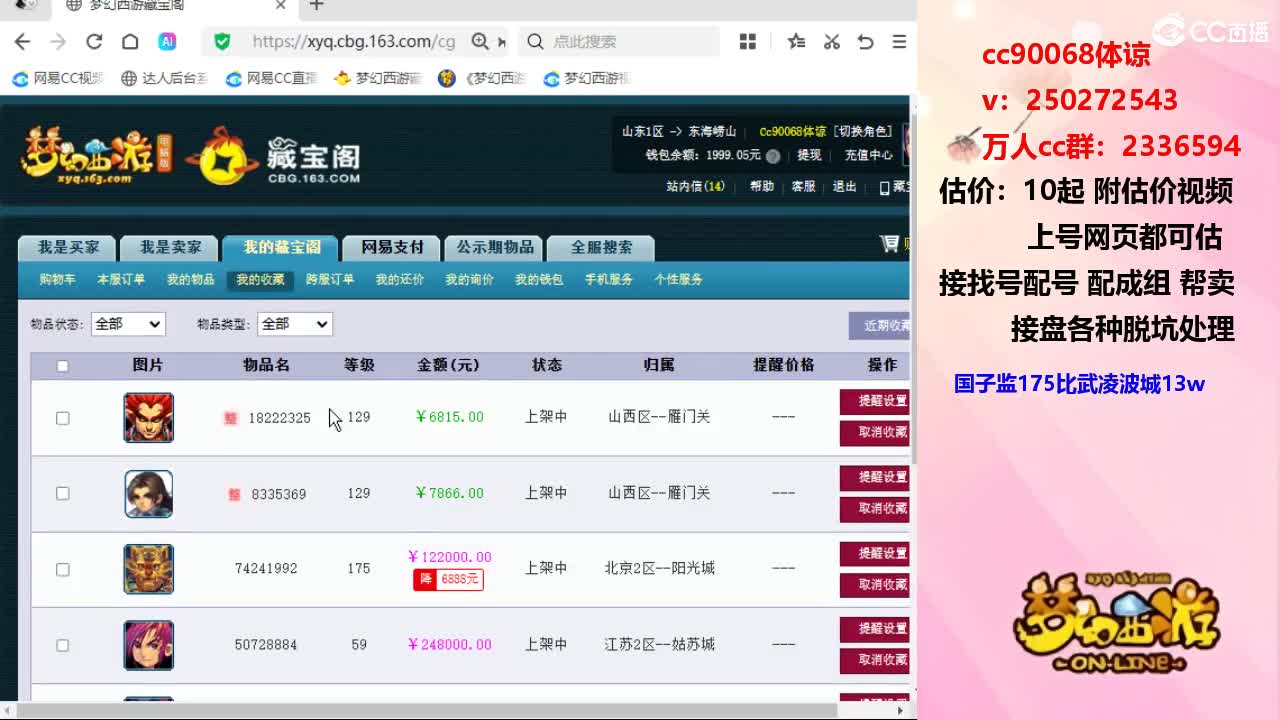Open the 《梦幻西游 bookmark with the blue-gold icon
Image resolution: width=1280 pixels, height=720 pixels.
(482, 78)
